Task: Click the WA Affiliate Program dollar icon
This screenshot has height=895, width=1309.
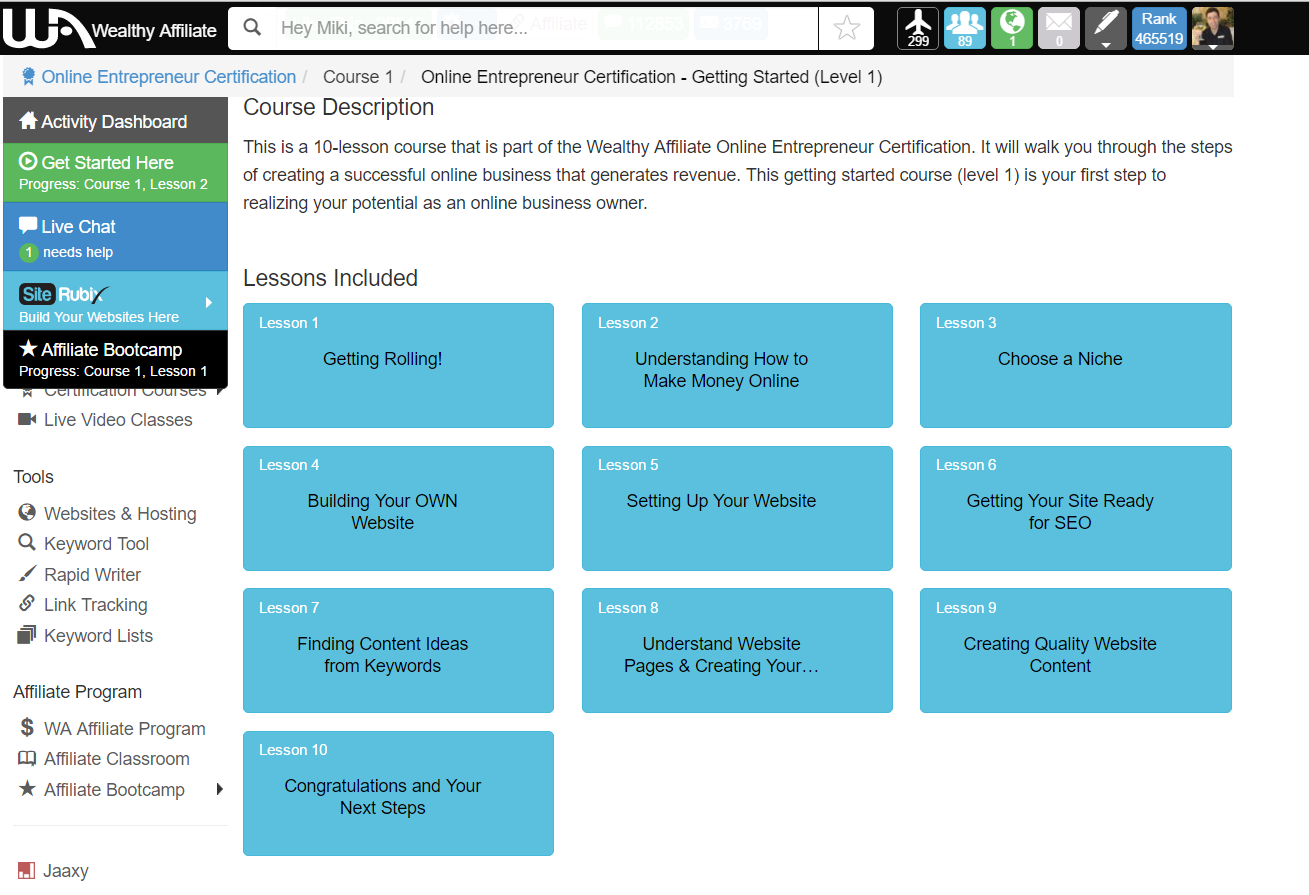Action: [x=27, y=728]
